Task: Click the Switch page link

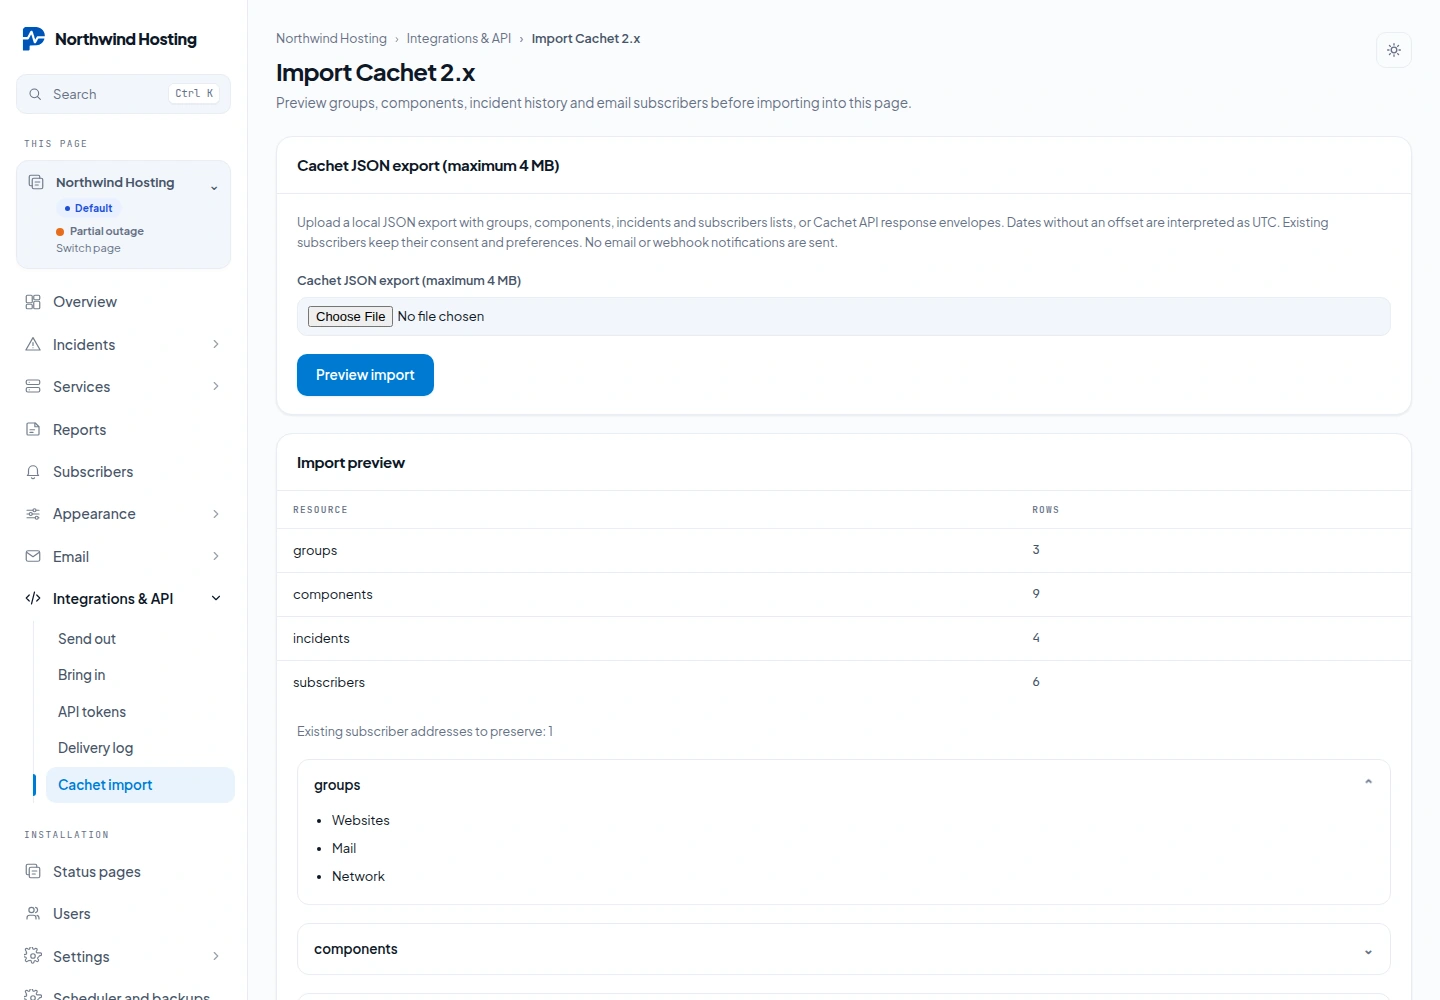Action: click(88, 248)
